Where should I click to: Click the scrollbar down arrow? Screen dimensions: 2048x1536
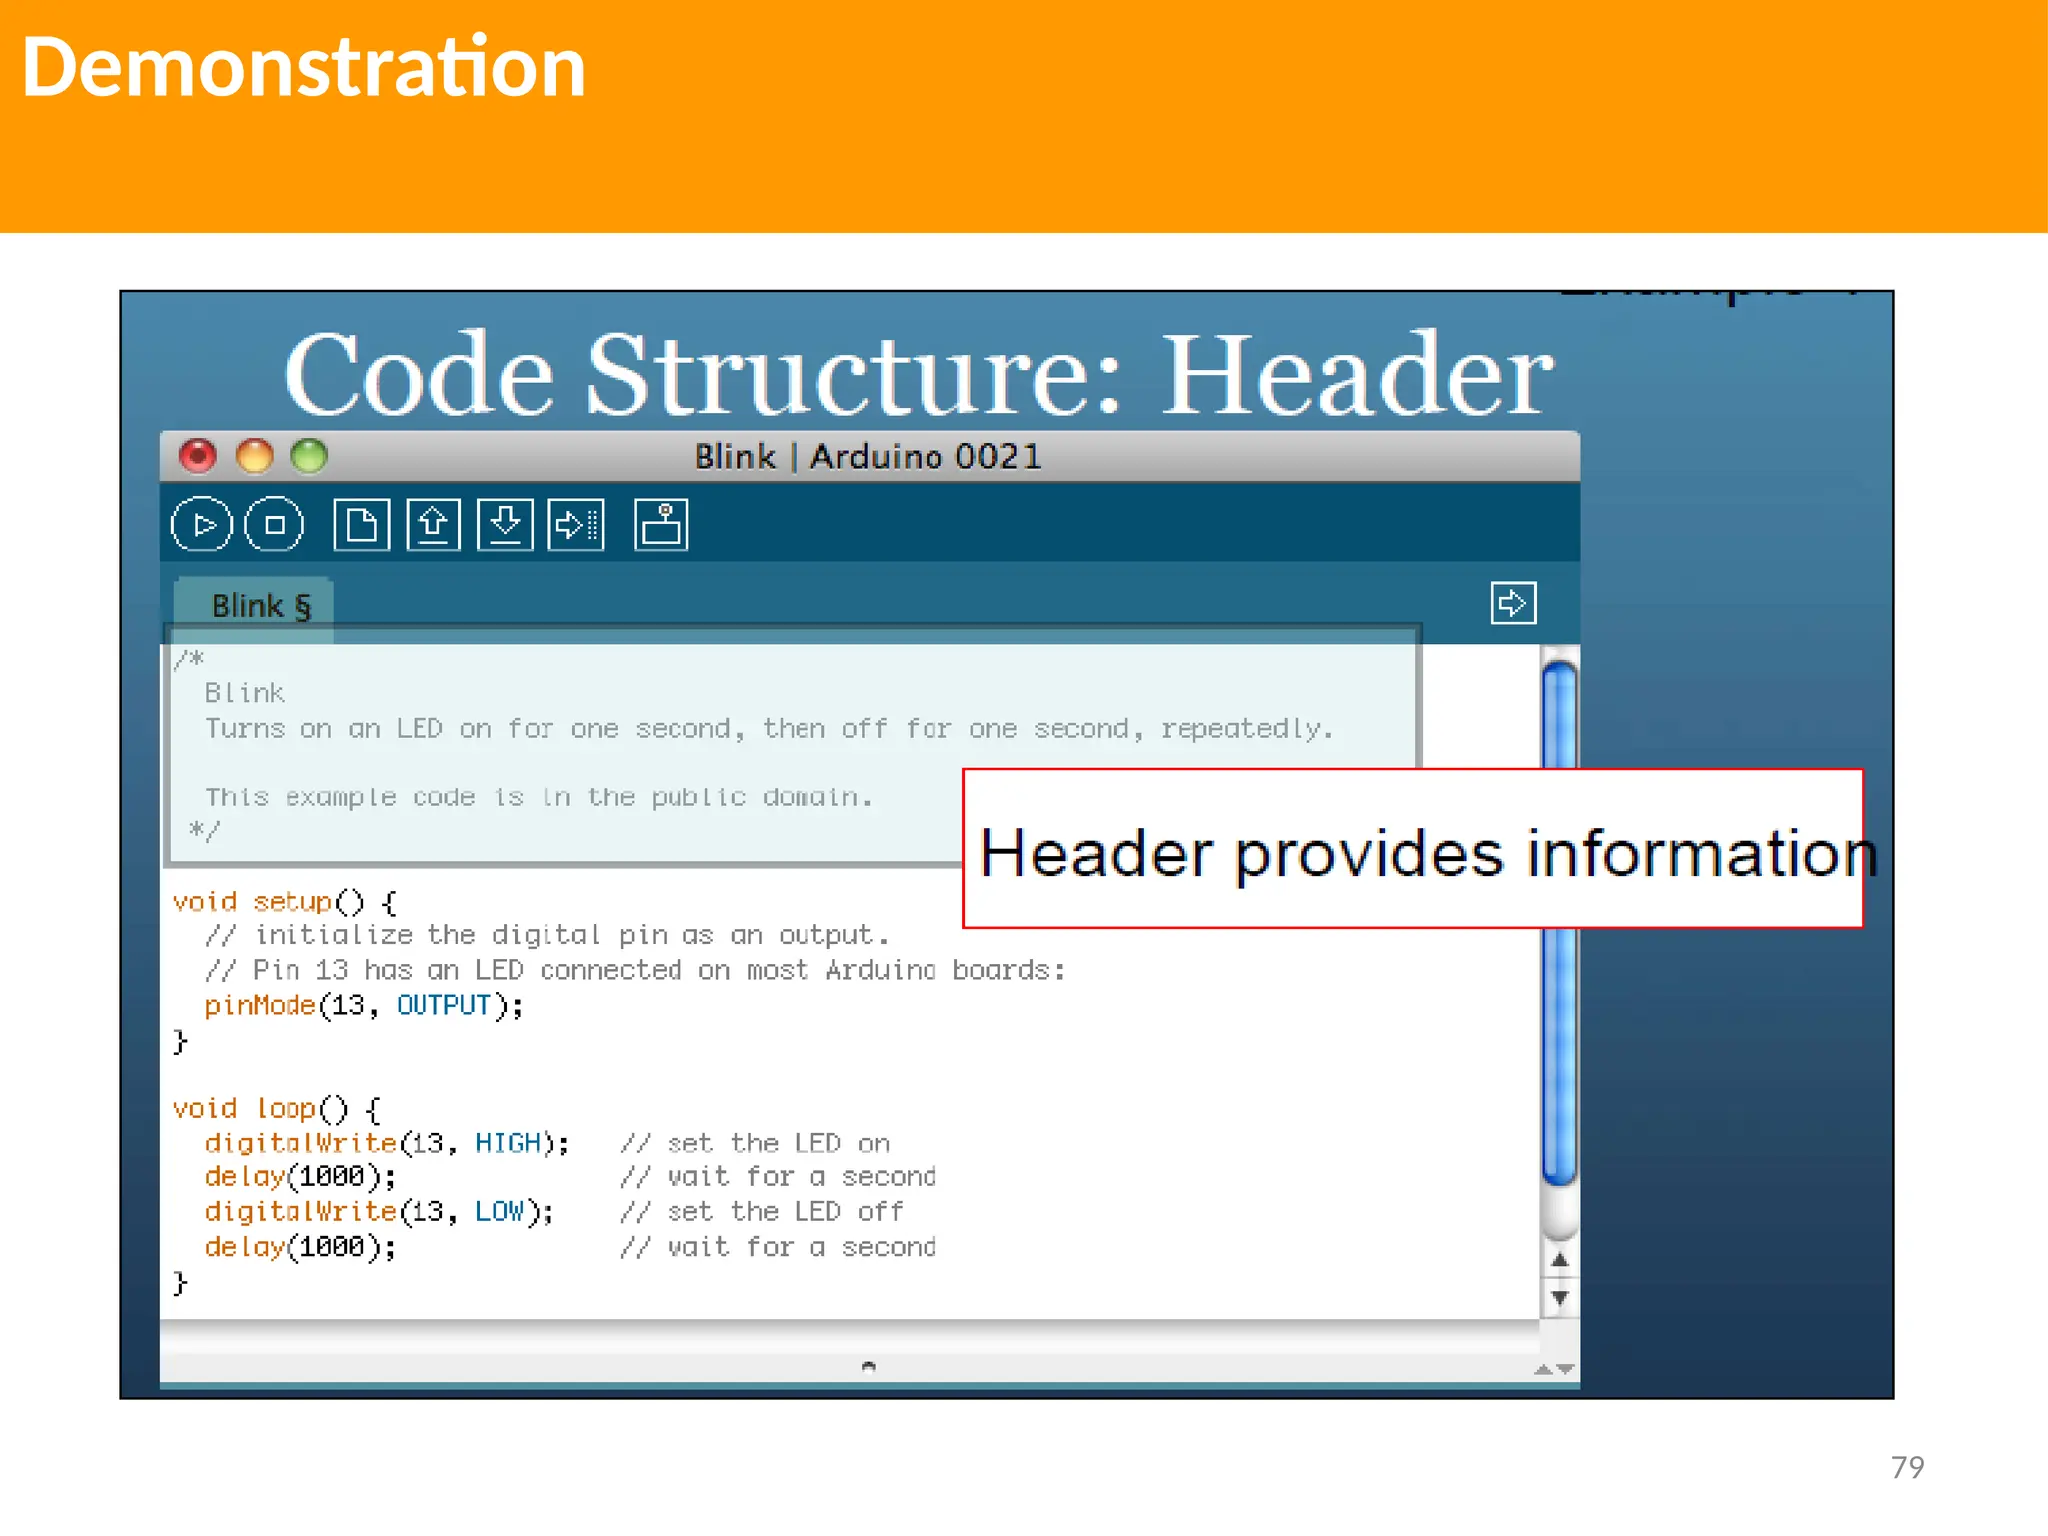(1559, 1298)
